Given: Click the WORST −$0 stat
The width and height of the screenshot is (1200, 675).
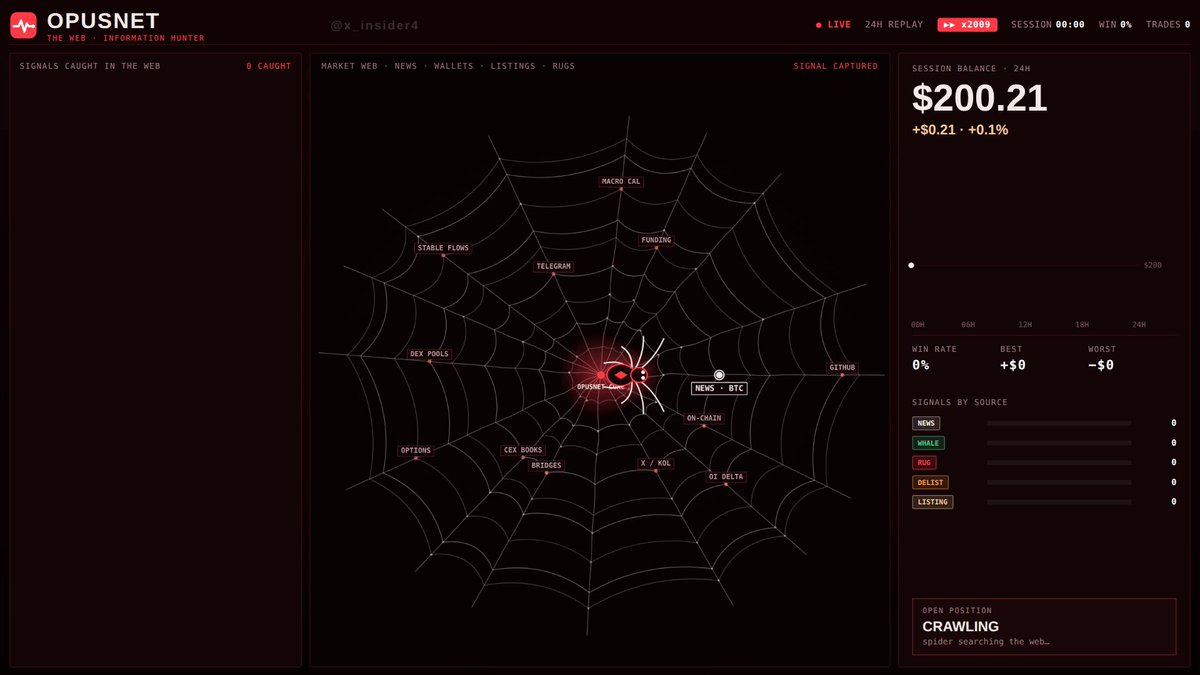Looking at the screenshot, I should click(1102, 358).
